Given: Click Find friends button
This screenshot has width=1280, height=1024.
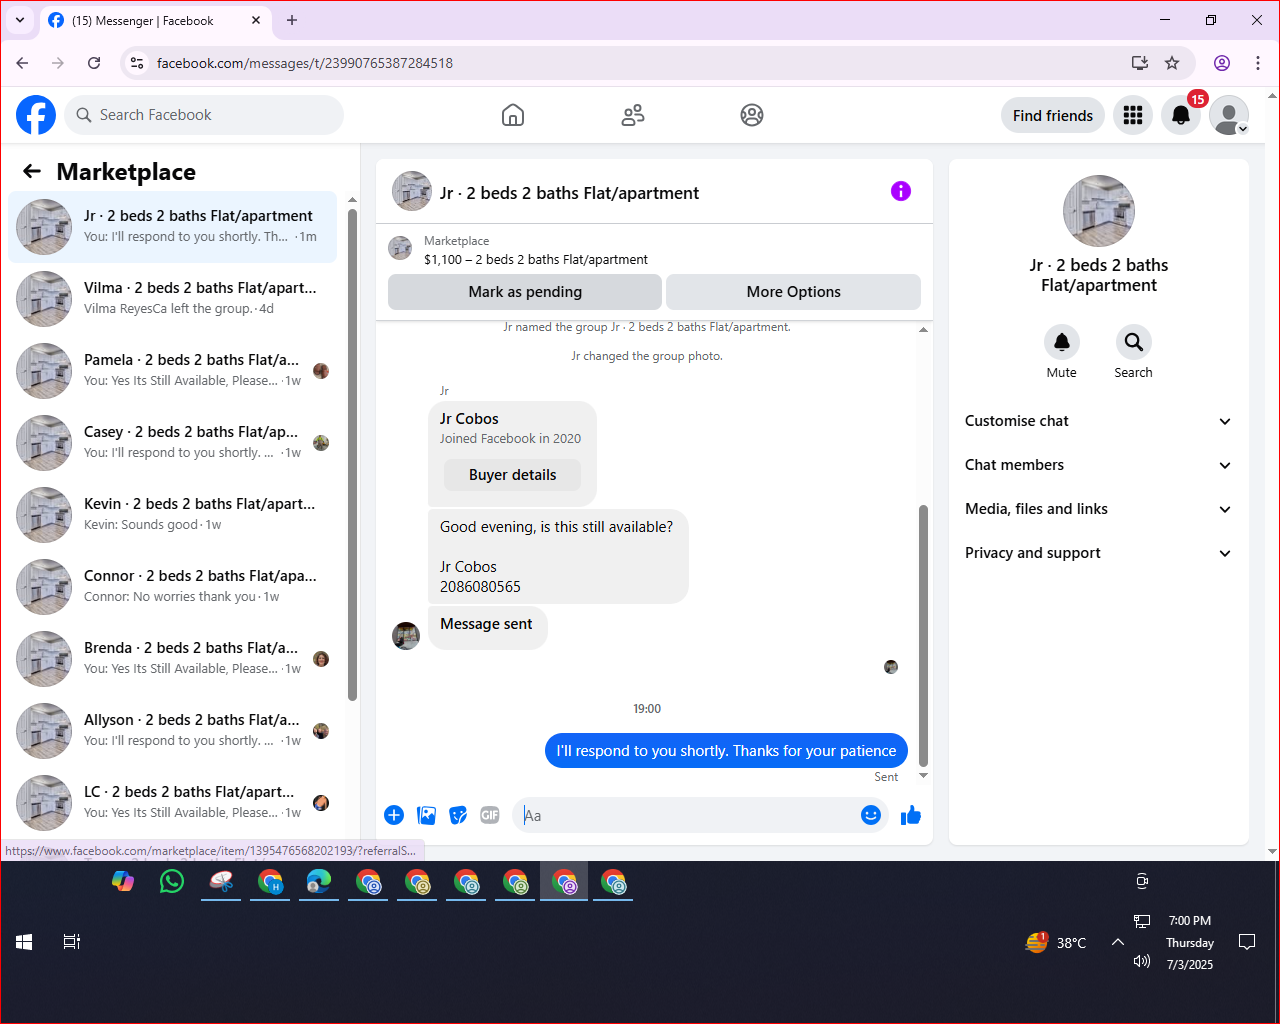Looking at the screenshot, I should 1053,115.
